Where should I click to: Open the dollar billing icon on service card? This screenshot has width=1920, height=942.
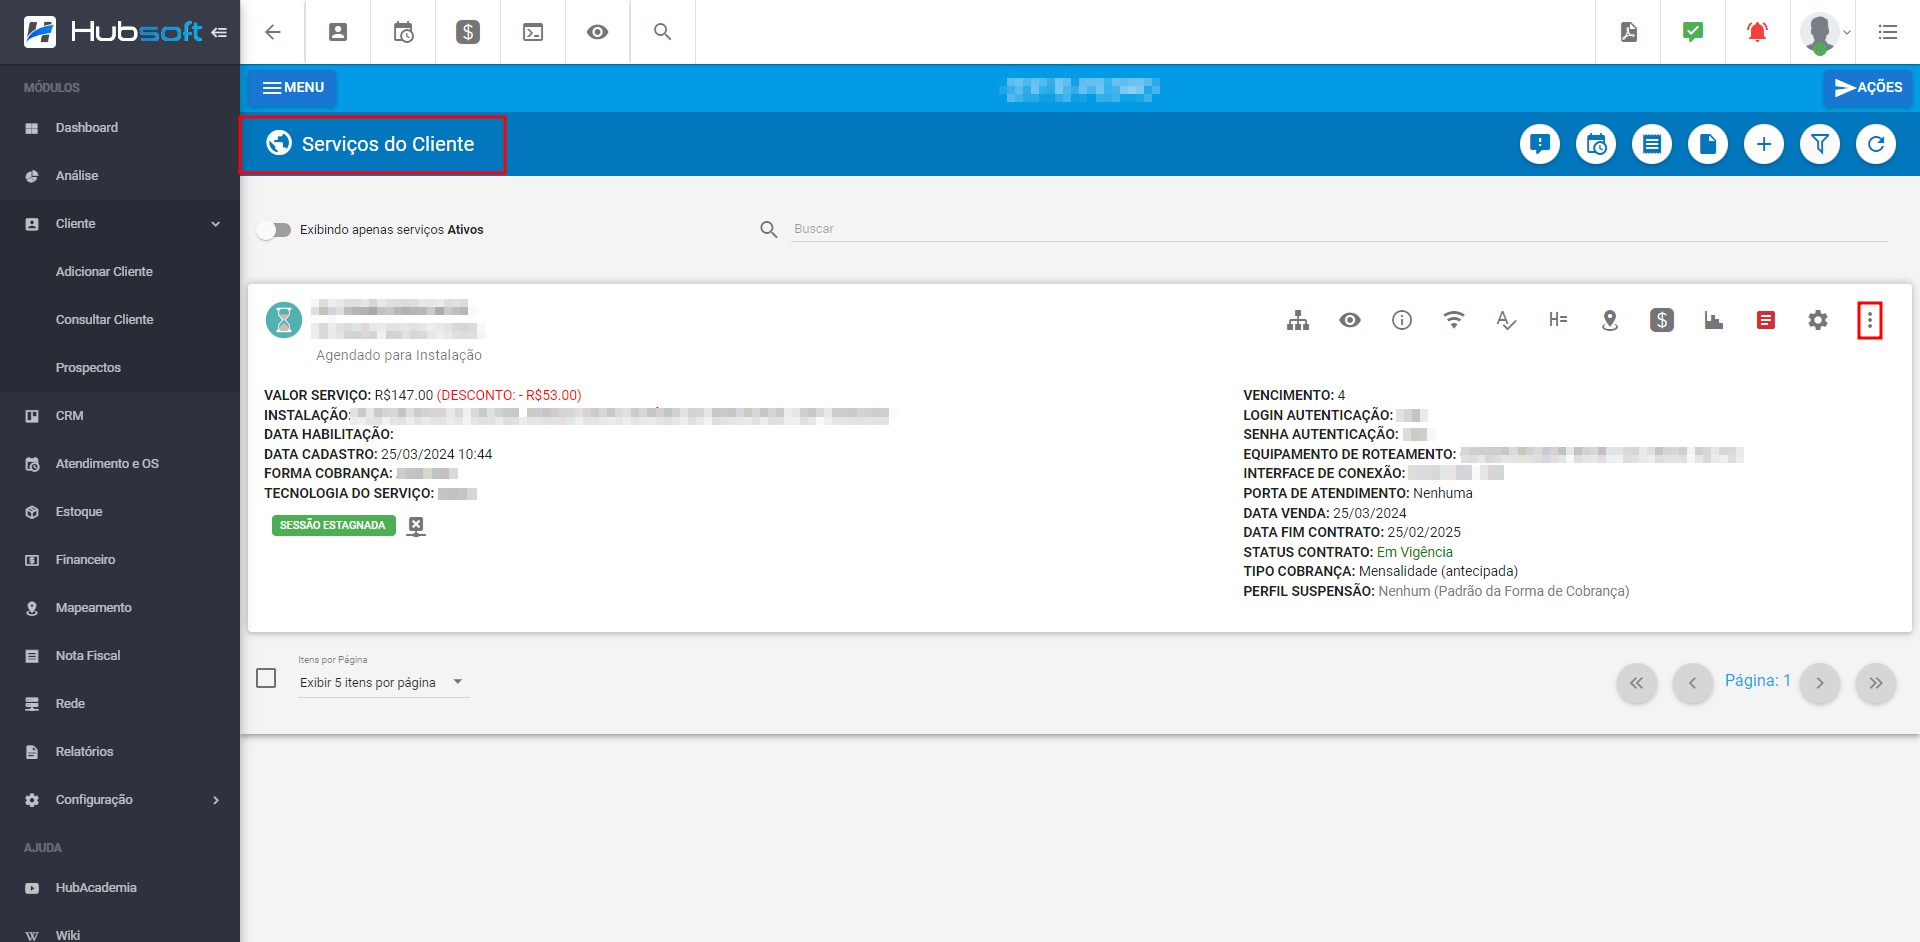coord(1662,320)
